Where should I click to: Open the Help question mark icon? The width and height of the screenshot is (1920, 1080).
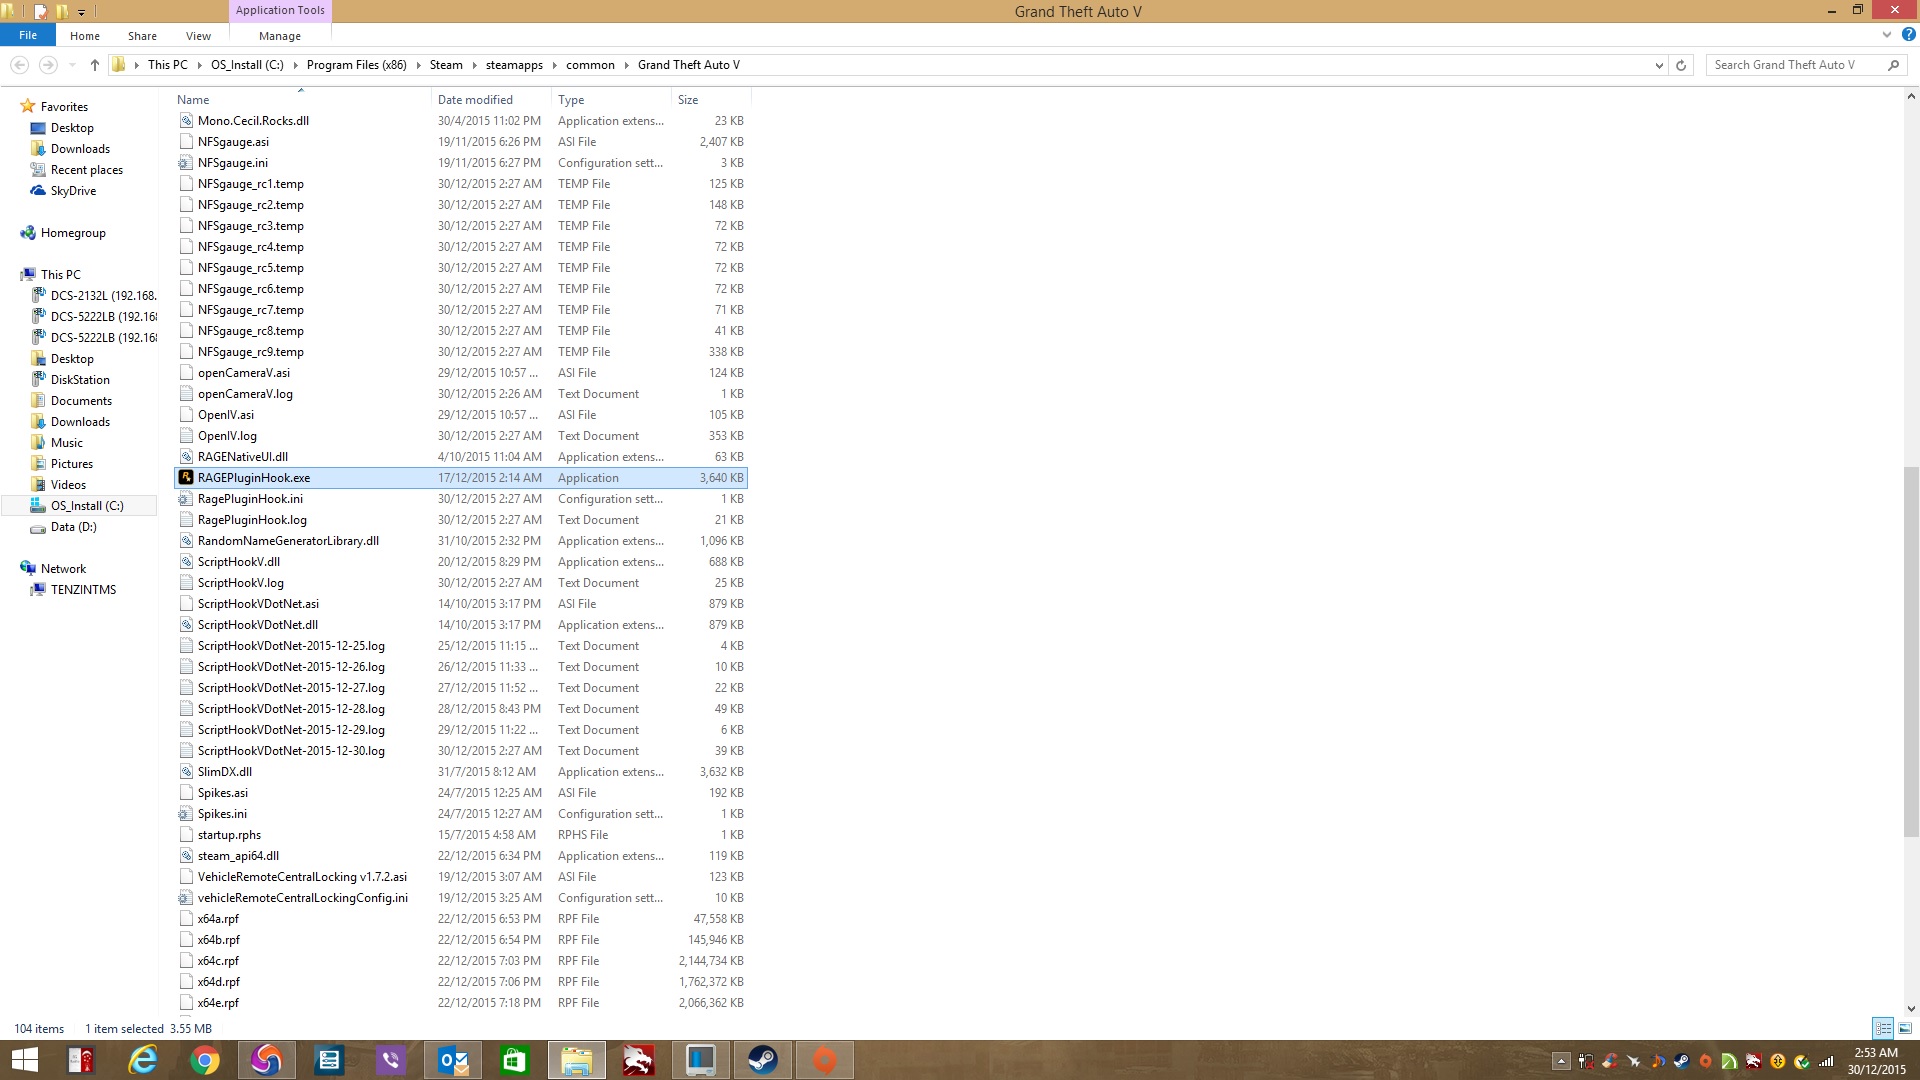click(1908, 34)
